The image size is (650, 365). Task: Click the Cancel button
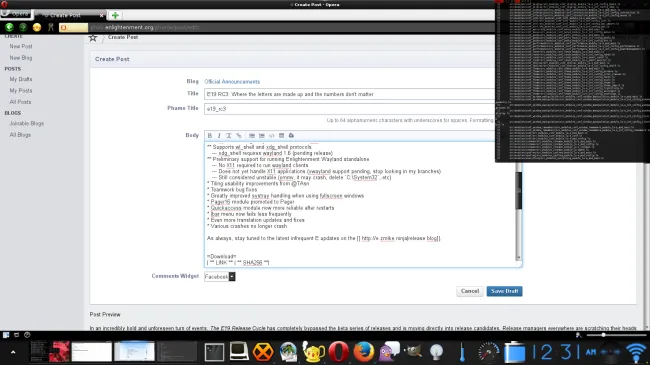coord(470,291)
